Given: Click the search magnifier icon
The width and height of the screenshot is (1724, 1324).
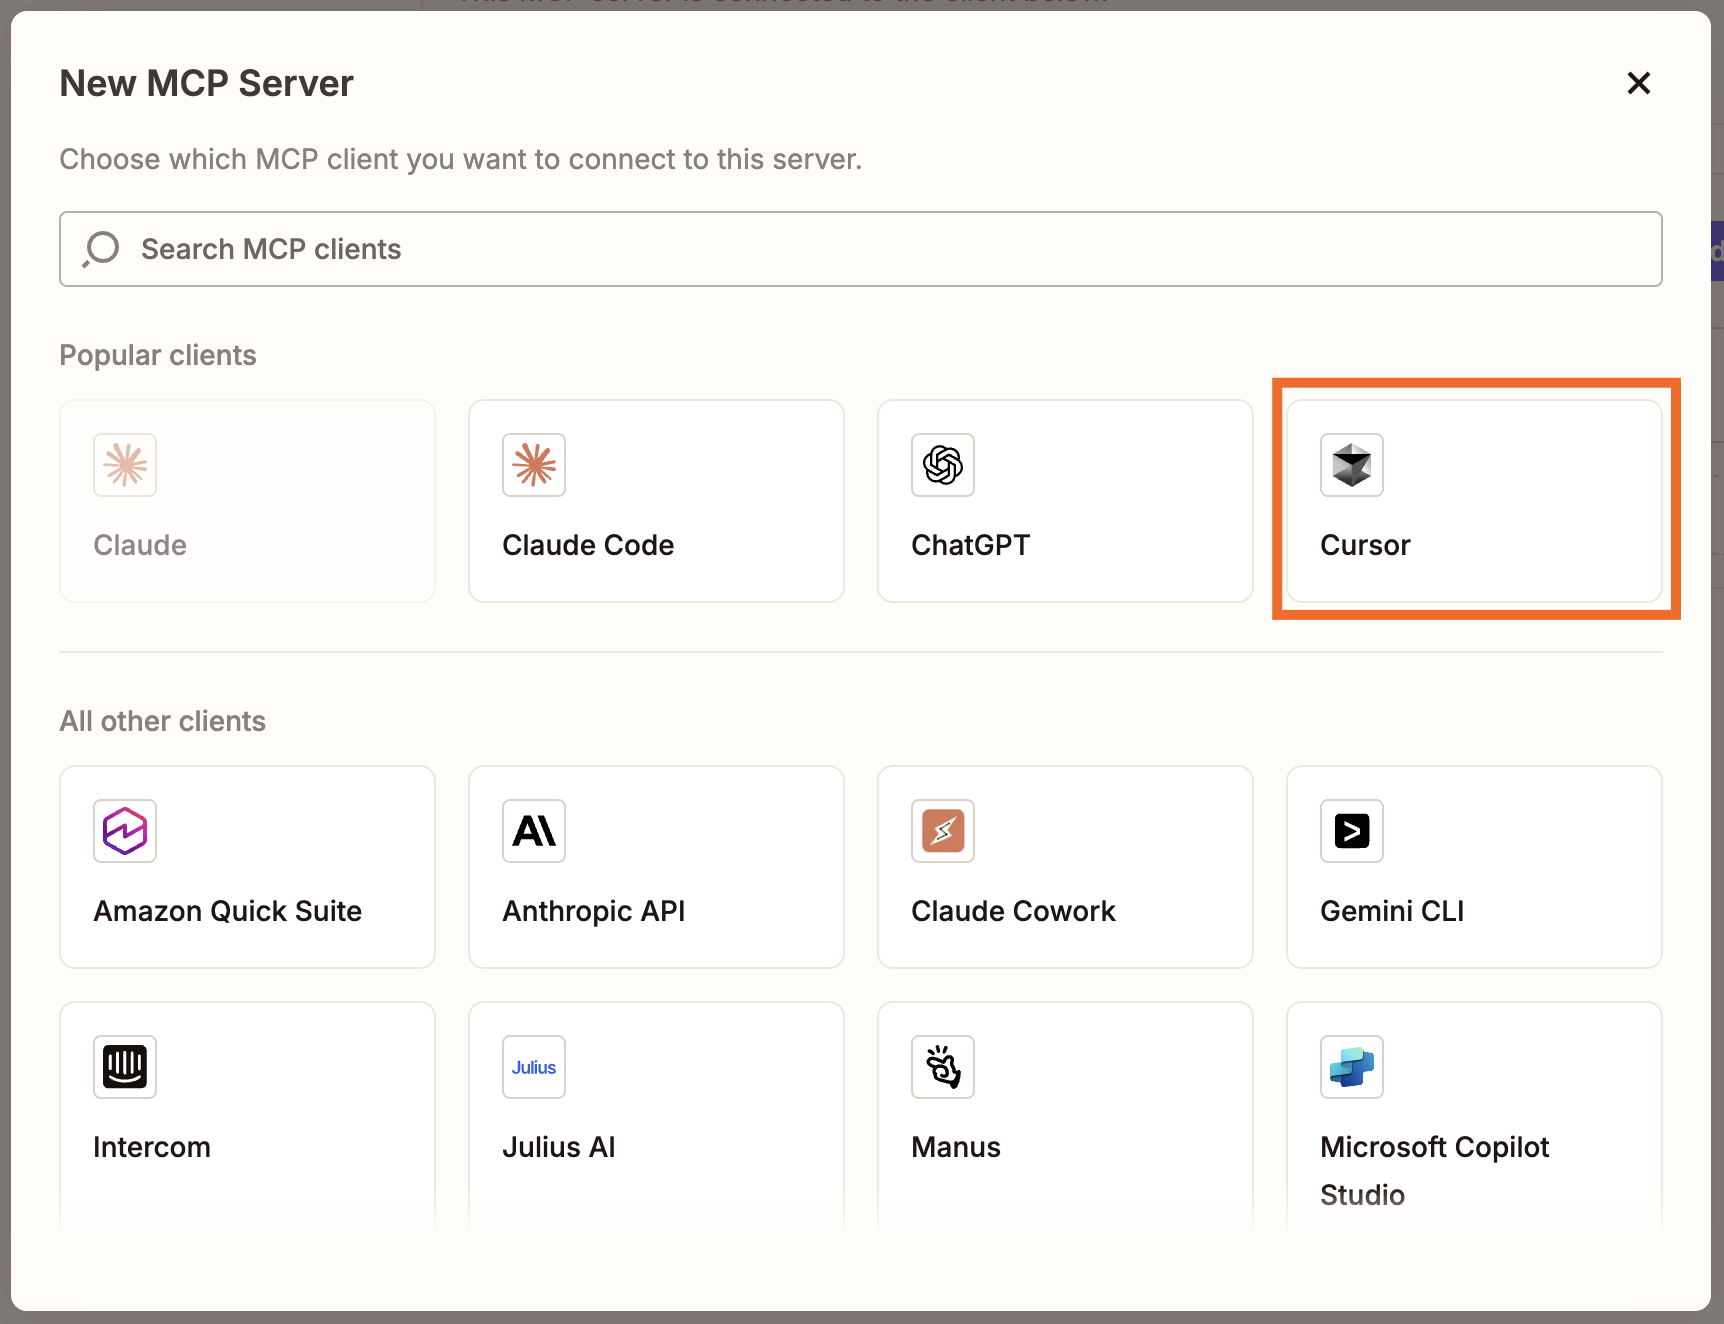Looking at the screenshot, I should coord(100,249).
